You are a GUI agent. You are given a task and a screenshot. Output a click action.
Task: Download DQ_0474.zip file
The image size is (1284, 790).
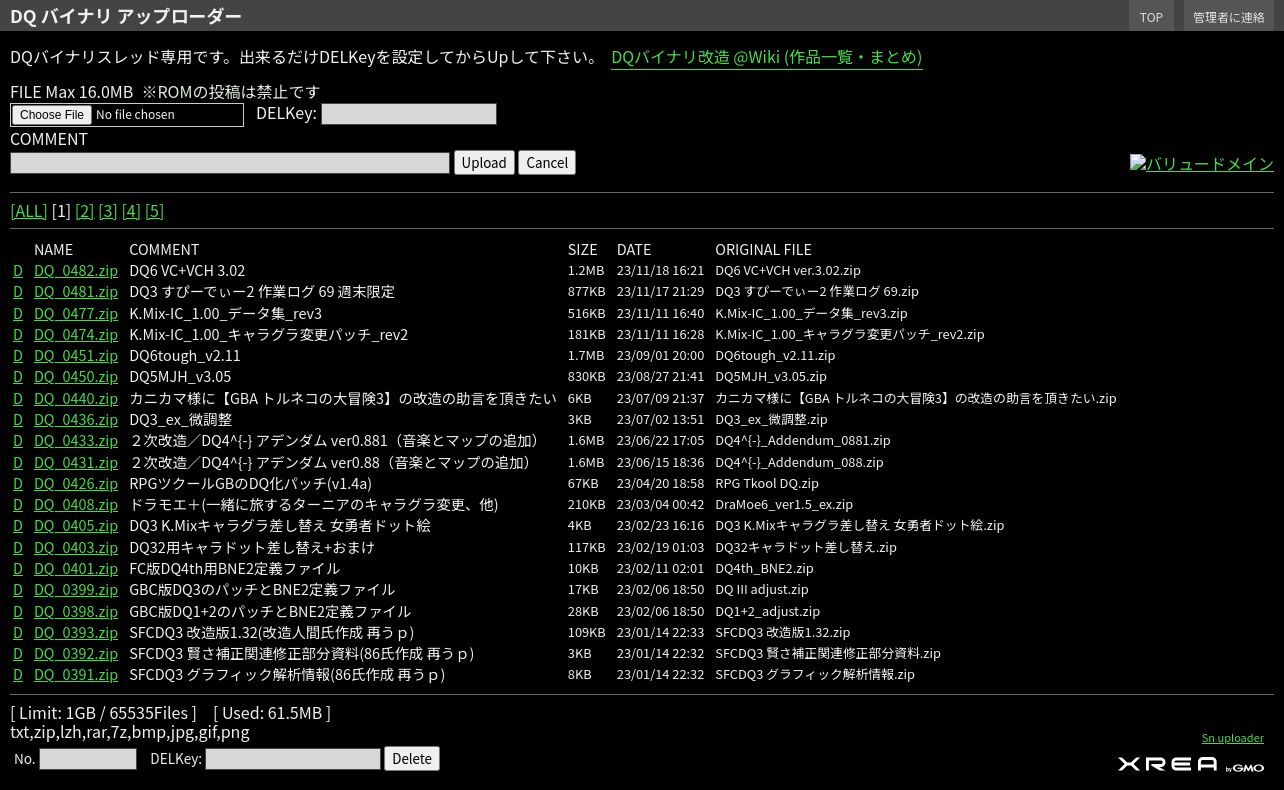tap(76, 335)
